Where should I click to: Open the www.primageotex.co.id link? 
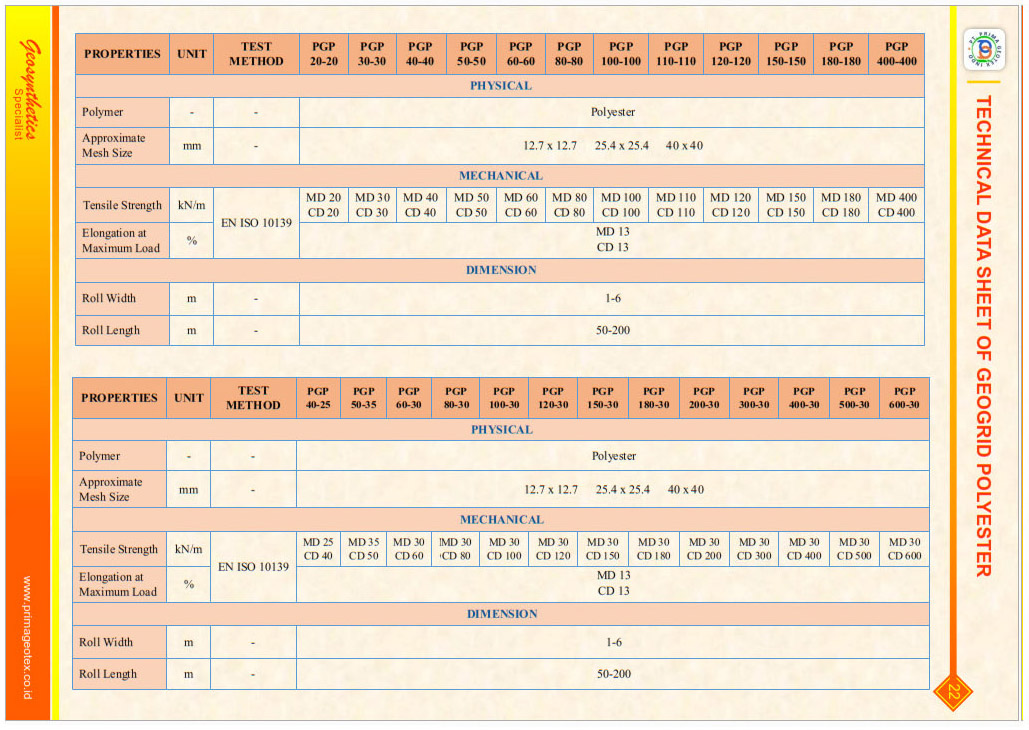(x=27, y=637)
